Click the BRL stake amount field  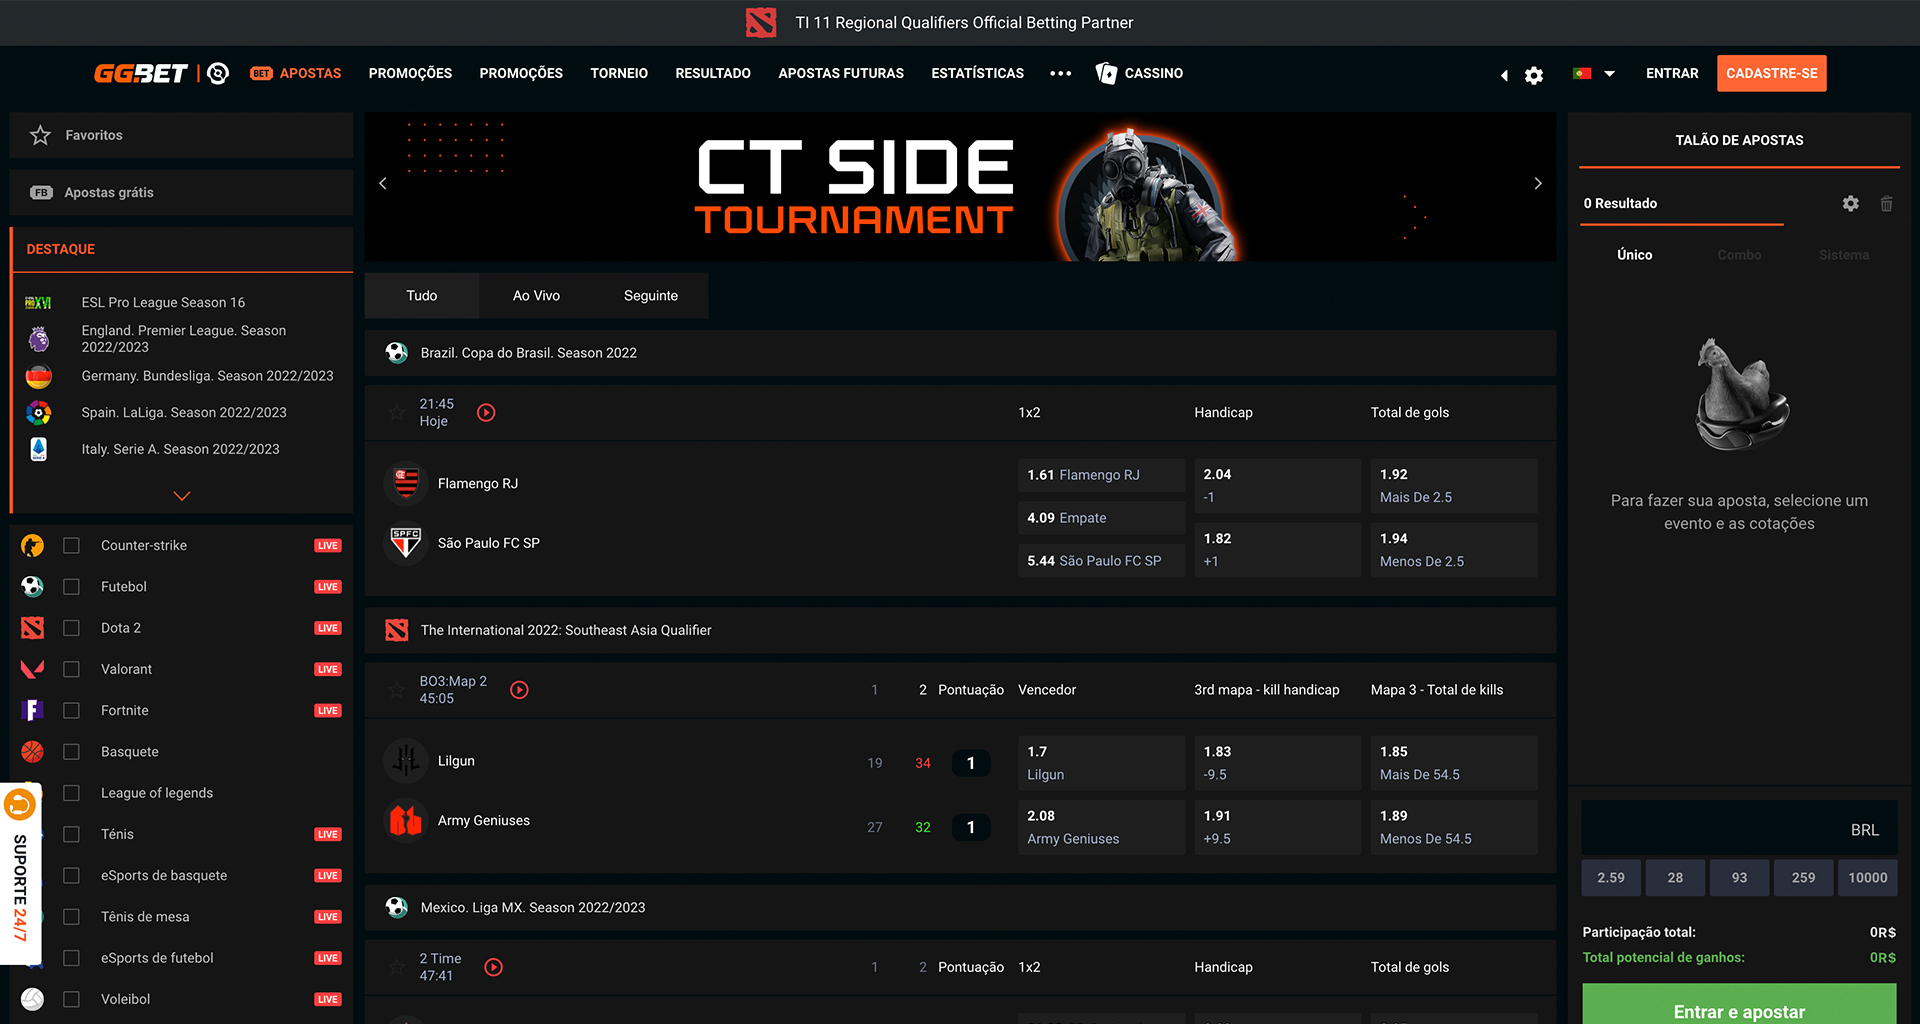click(1739, 830)
